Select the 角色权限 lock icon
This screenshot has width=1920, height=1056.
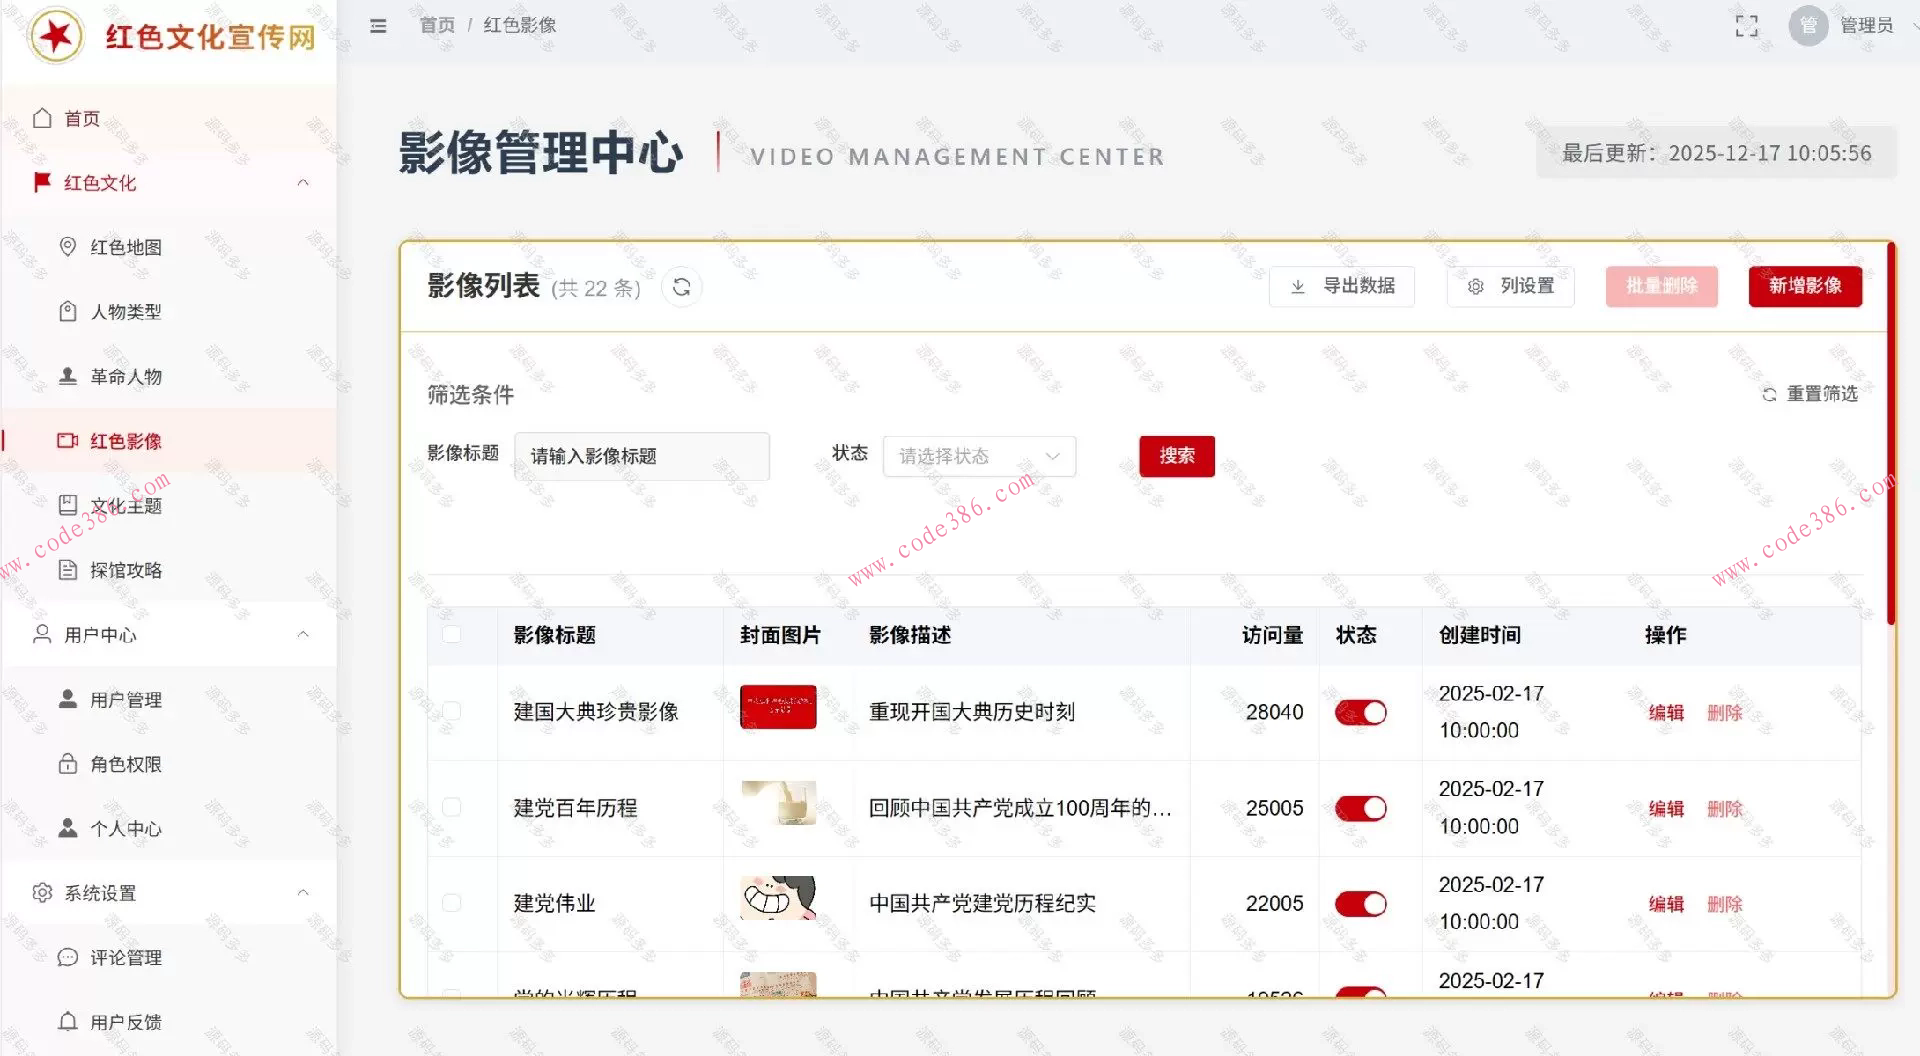(x=68, y=764)
